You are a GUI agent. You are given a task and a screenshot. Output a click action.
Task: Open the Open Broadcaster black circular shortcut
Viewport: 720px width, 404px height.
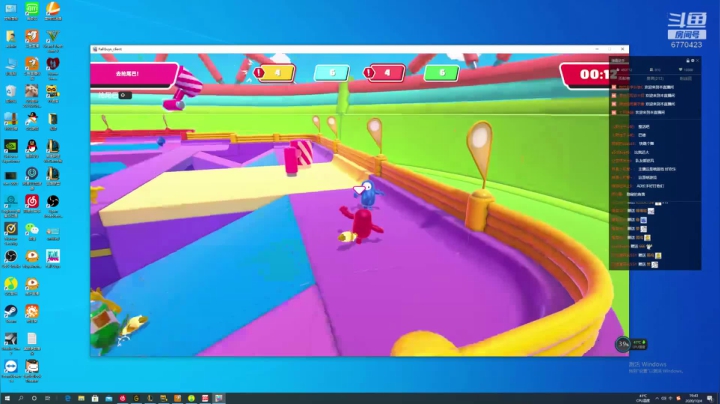tap(53, 202)
